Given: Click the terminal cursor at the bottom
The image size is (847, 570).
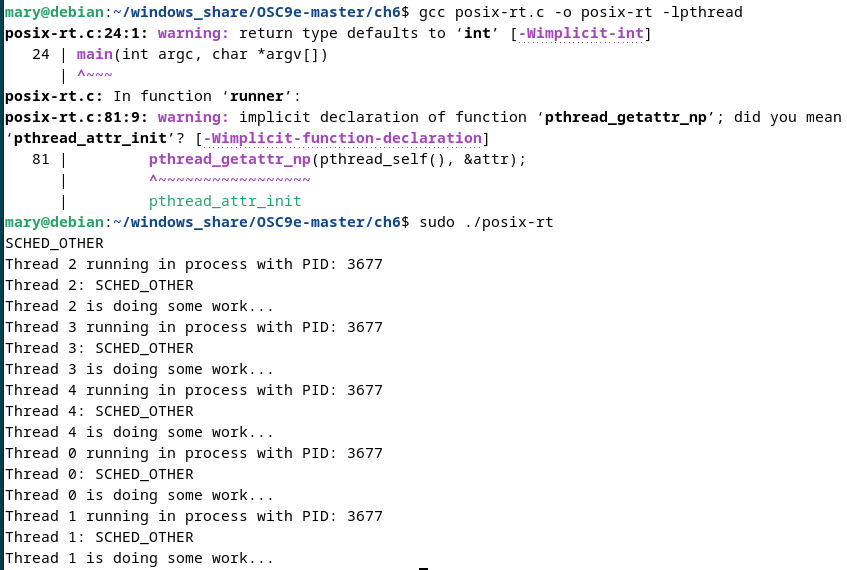Looking at the screenshot, I should click(424, 568).
